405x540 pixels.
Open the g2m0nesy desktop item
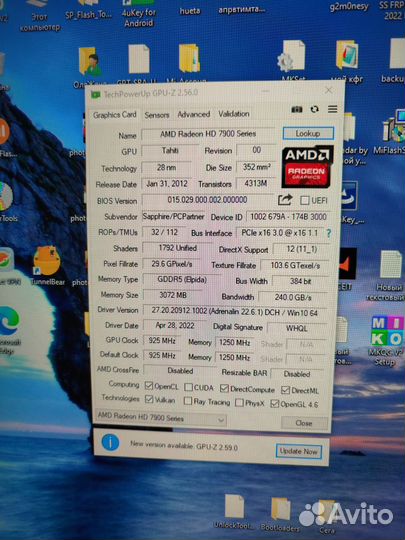[349, 7]
